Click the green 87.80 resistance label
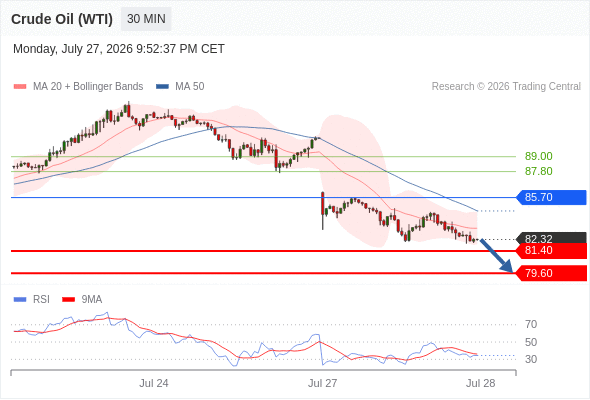The image size is (590, 400). point(539,171)
